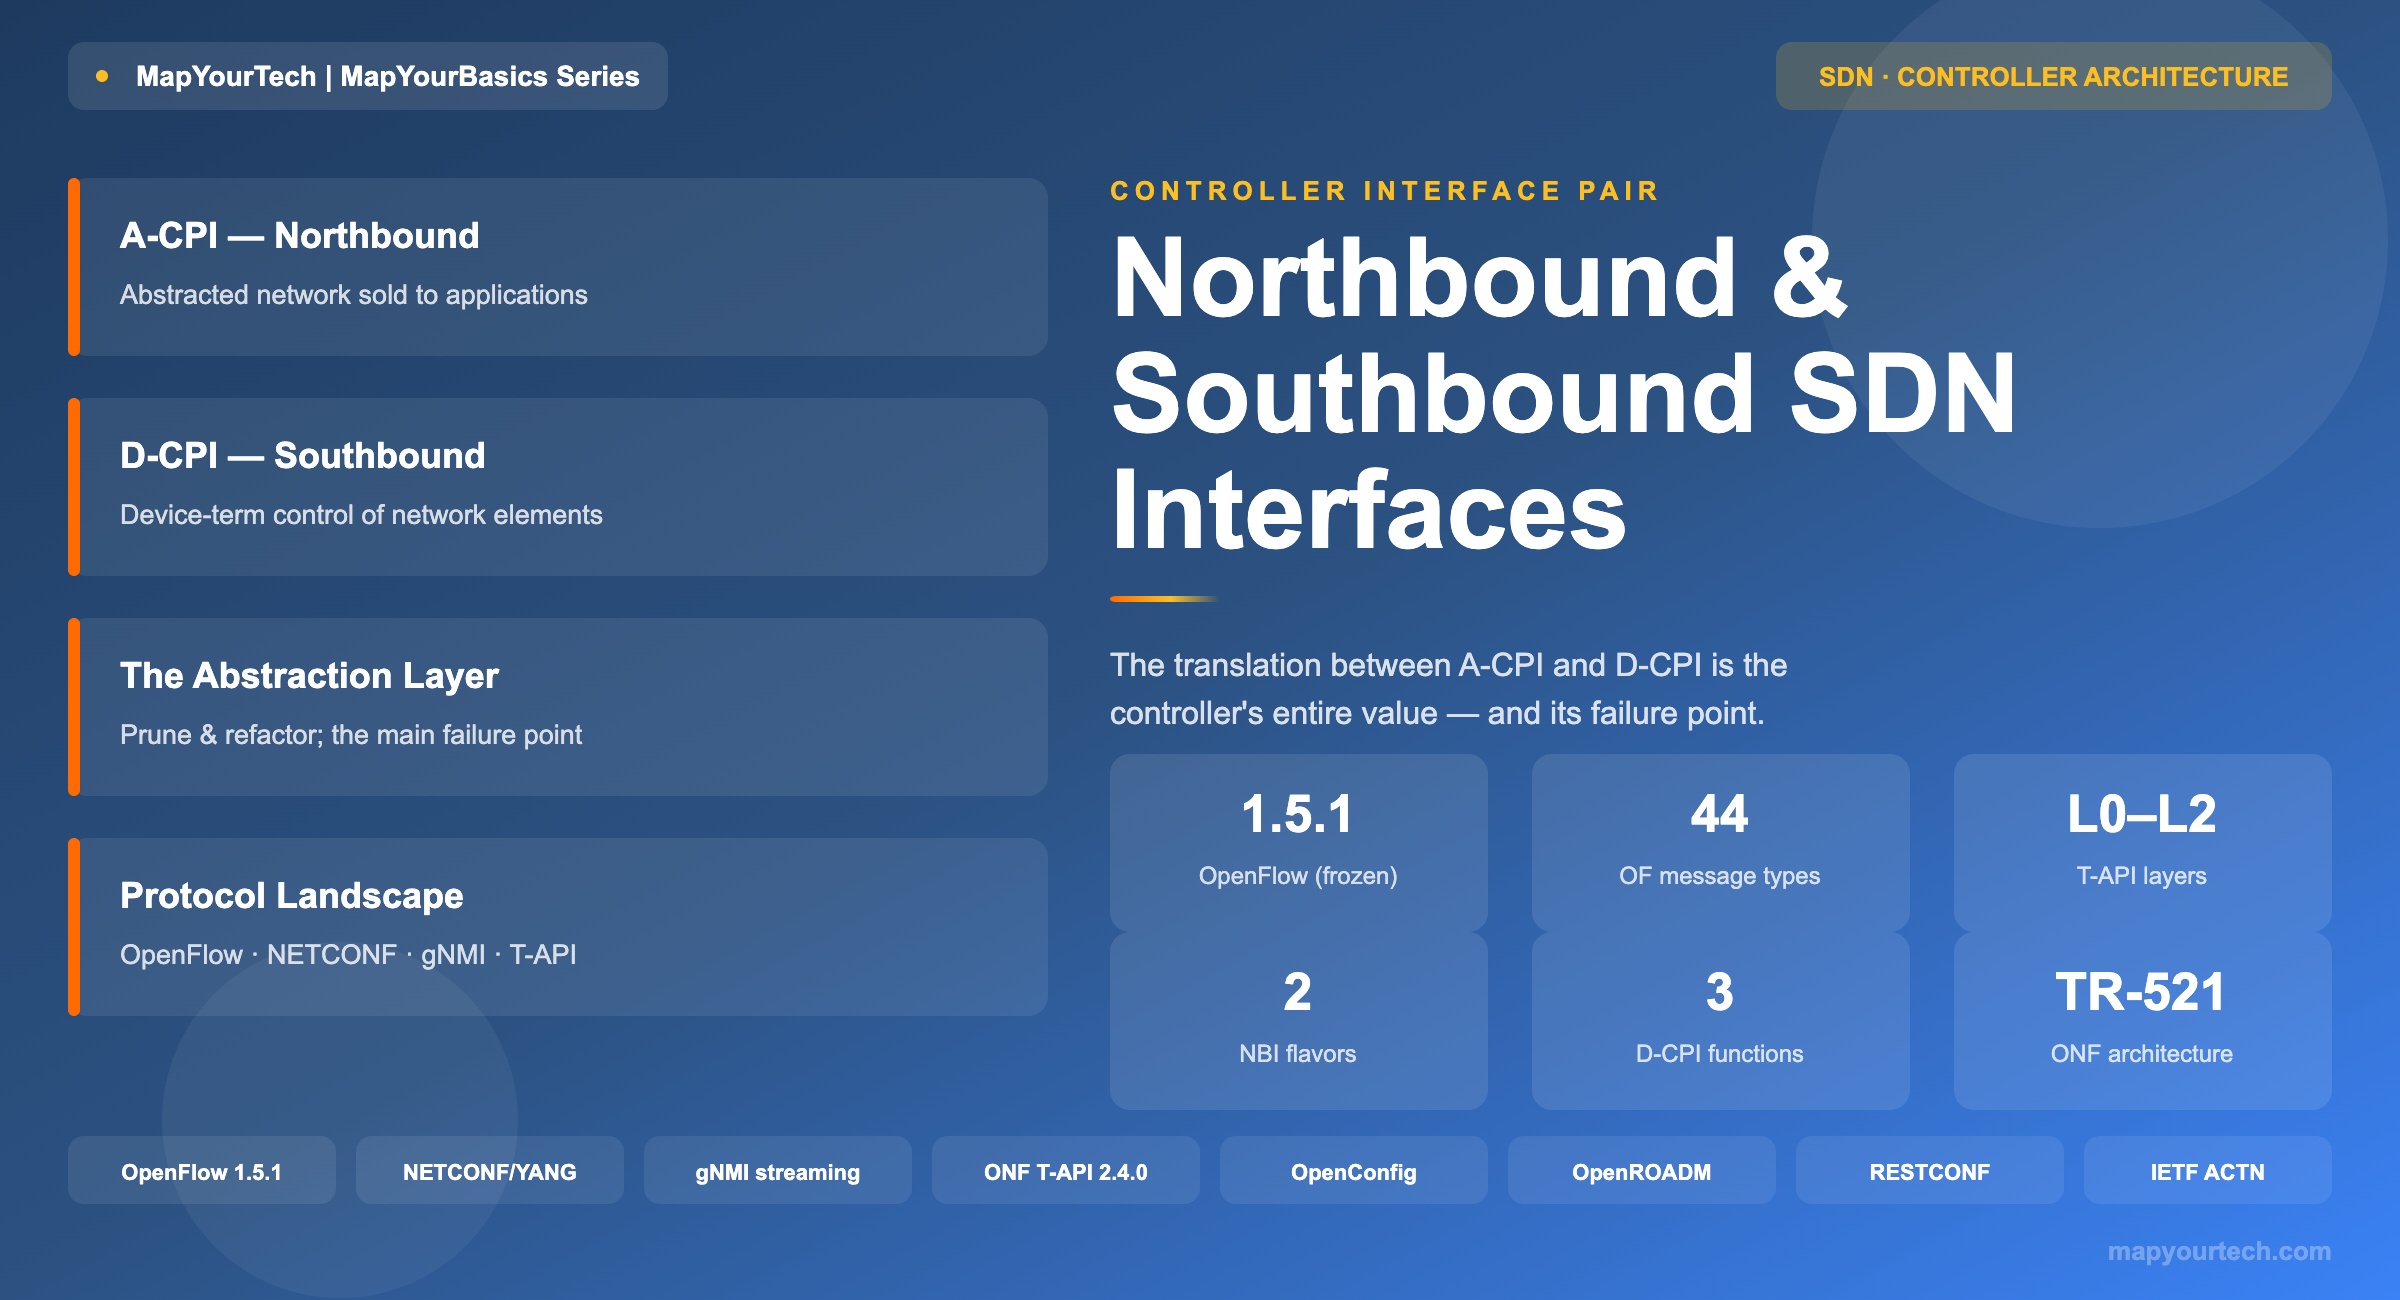The image size is (2400, 1300).
Task: Click the IETF ACTN chip
Action: click(x=2208, y=1171)
